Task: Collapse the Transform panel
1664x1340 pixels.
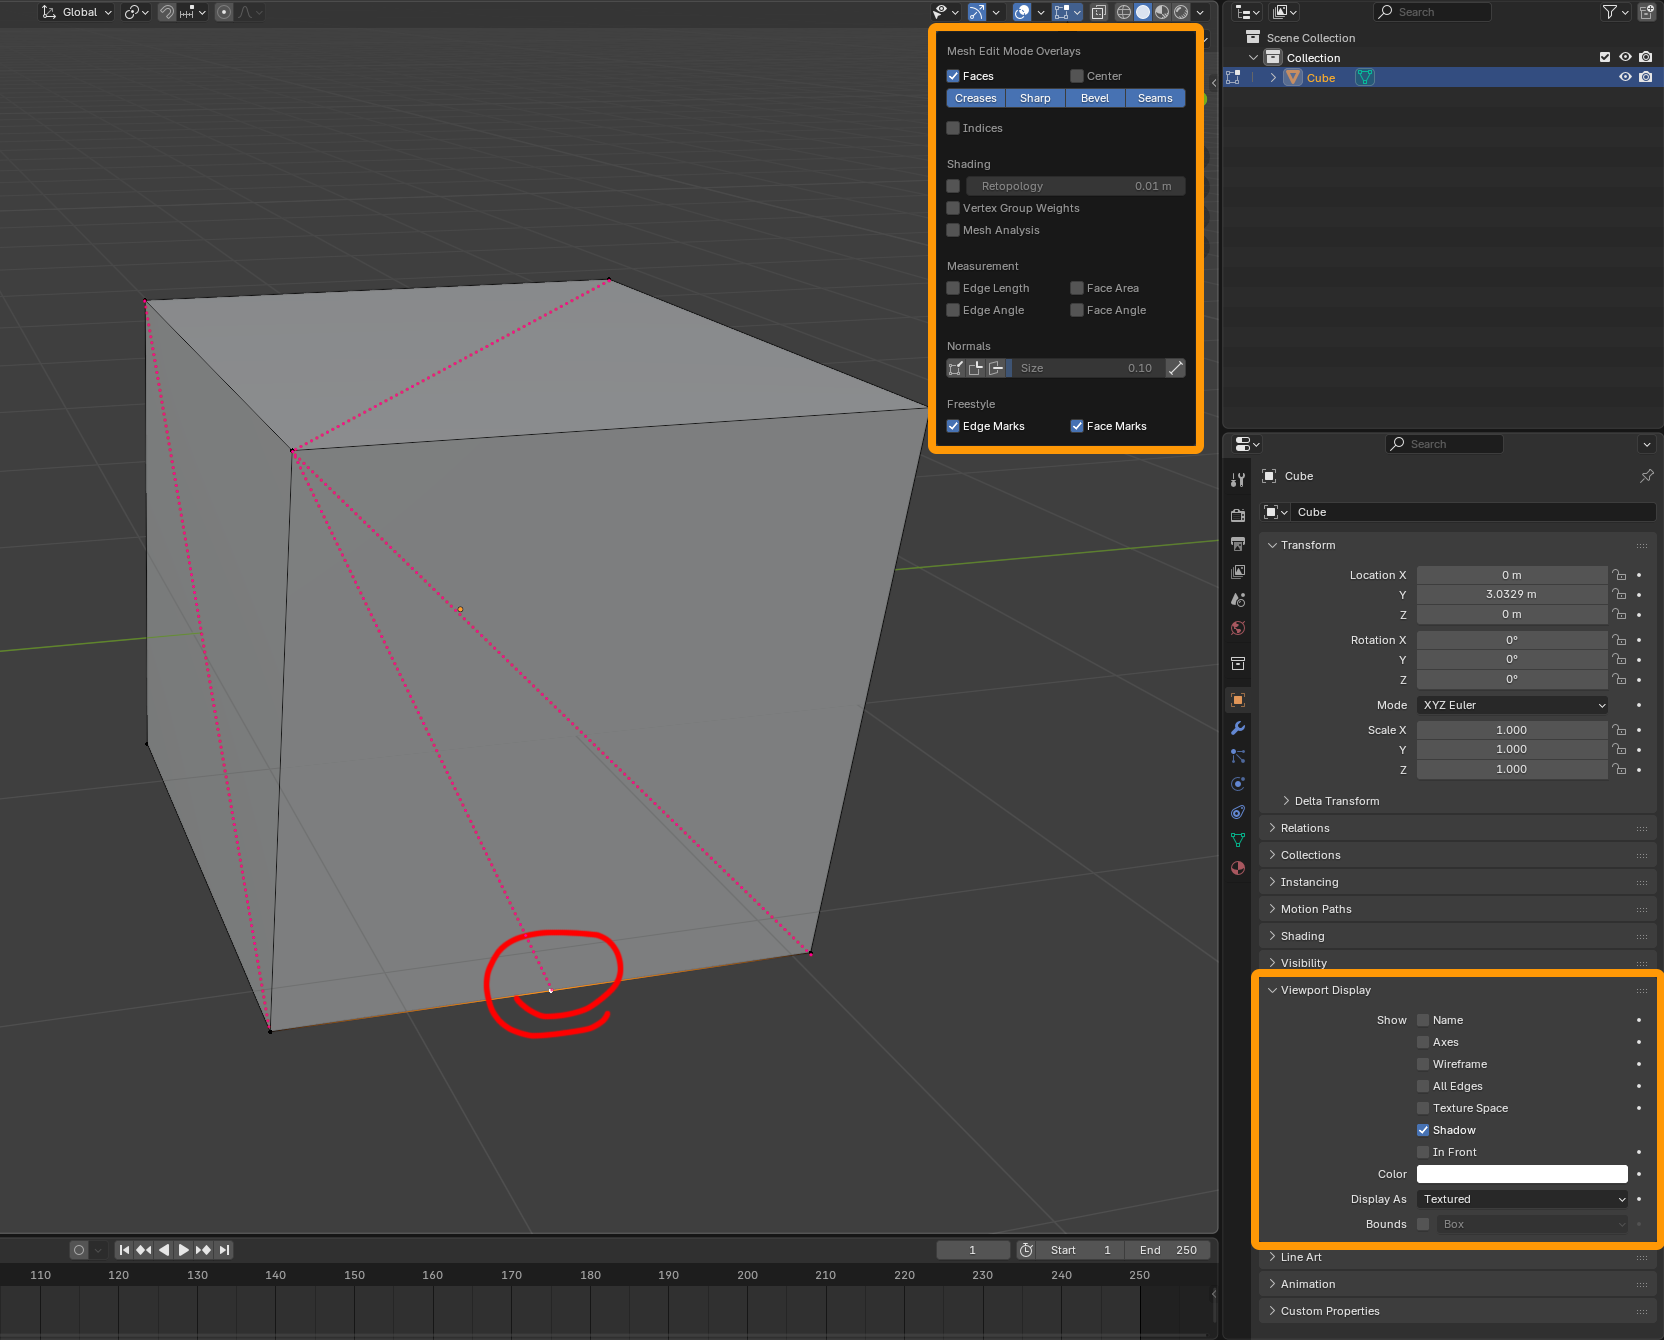Action: coord(1272,545)
